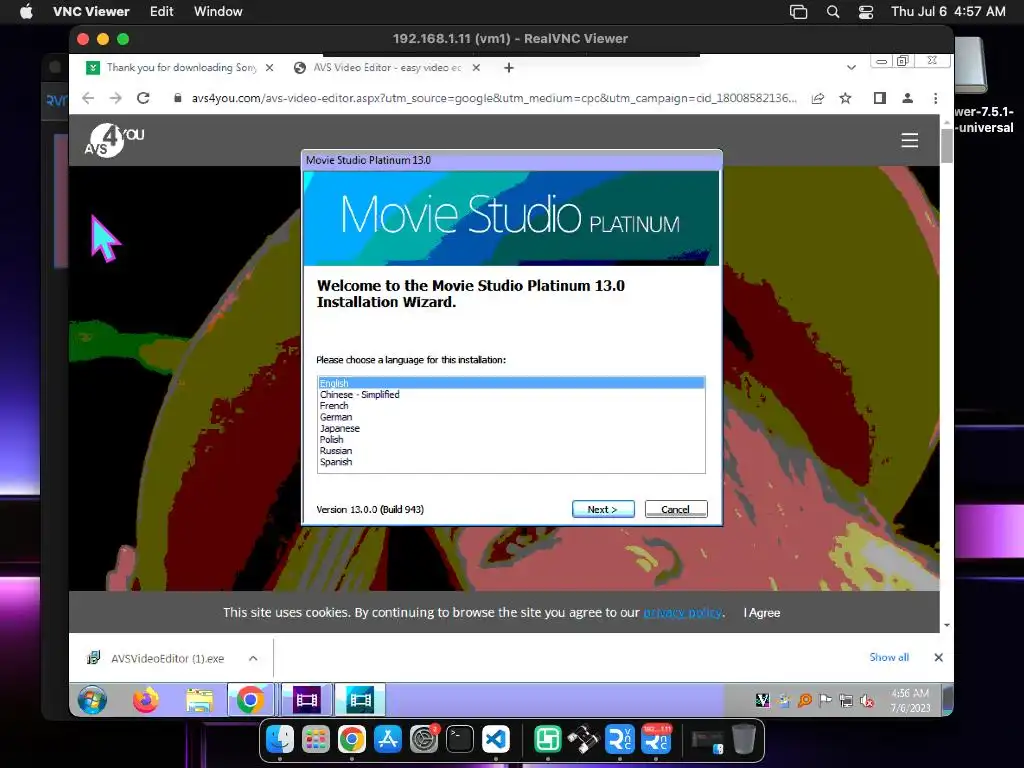Open Action Center flag icon
Image resolution: width=1024 pixels, height=768 pixels.
click(825, 701)
